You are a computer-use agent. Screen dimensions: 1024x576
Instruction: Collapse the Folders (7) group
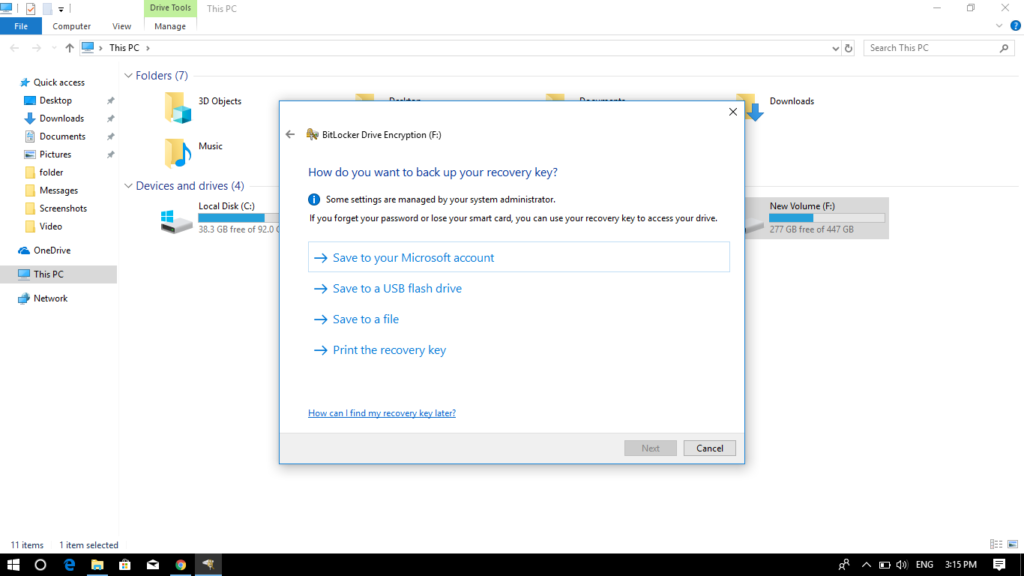tap(128, 76)
